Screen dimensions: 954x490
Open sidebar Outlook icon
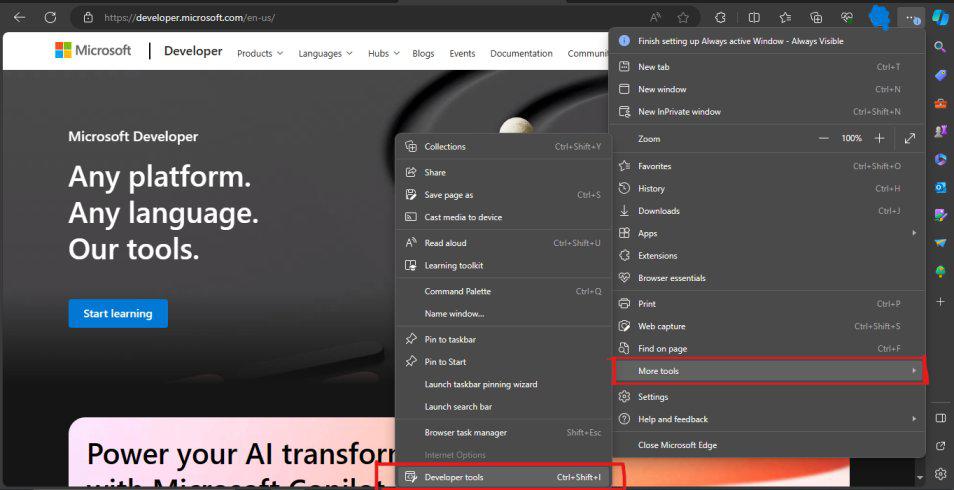940,187
